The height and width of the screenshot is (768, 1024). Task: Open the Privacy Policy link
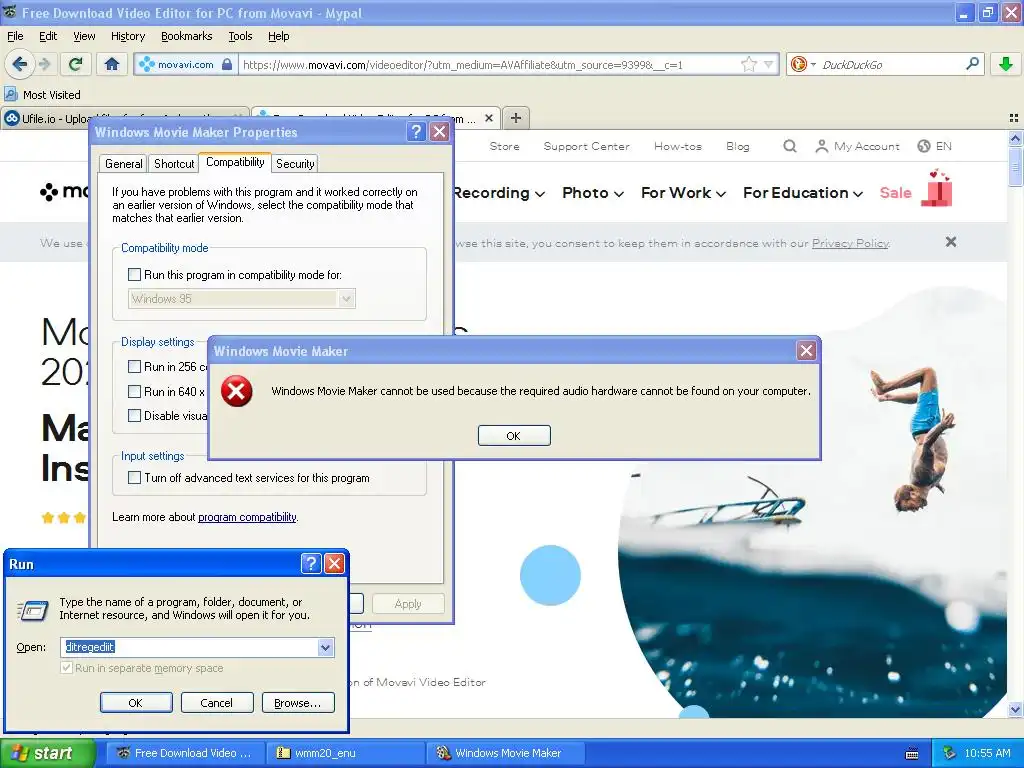point(850,243)
